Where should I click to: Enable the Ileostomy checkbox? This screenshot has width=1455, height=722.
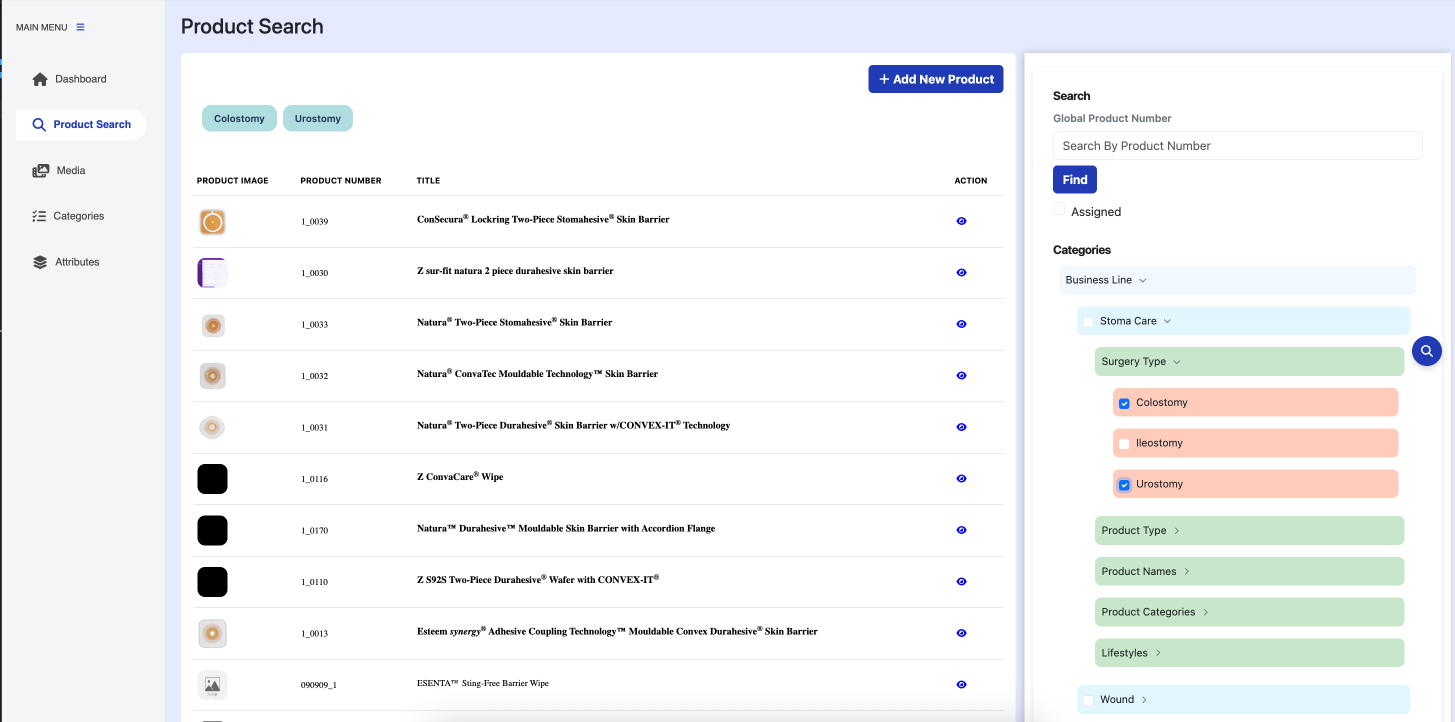1124,443
